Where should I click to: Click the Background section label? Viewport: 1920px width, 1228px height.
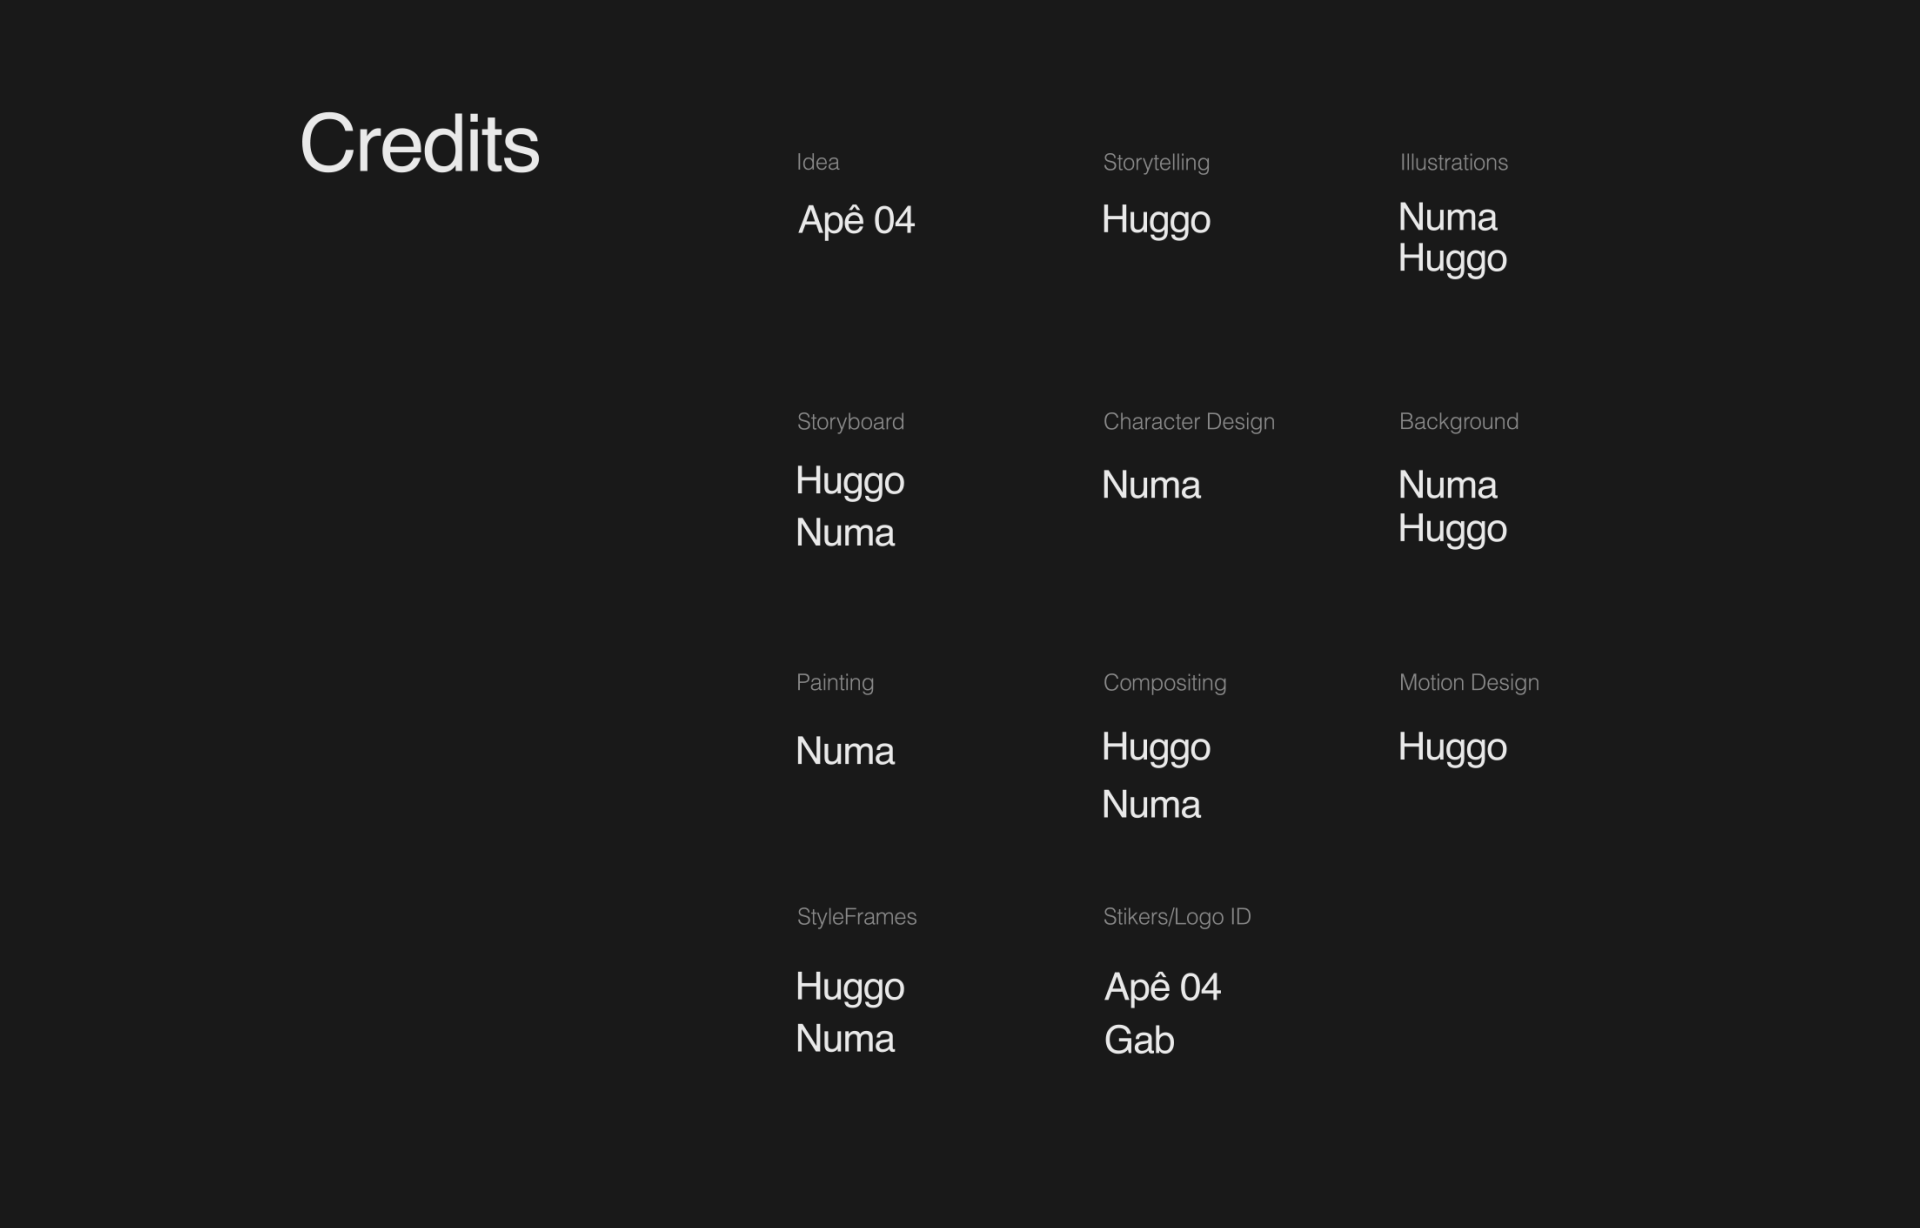[x=1458, y=422]
